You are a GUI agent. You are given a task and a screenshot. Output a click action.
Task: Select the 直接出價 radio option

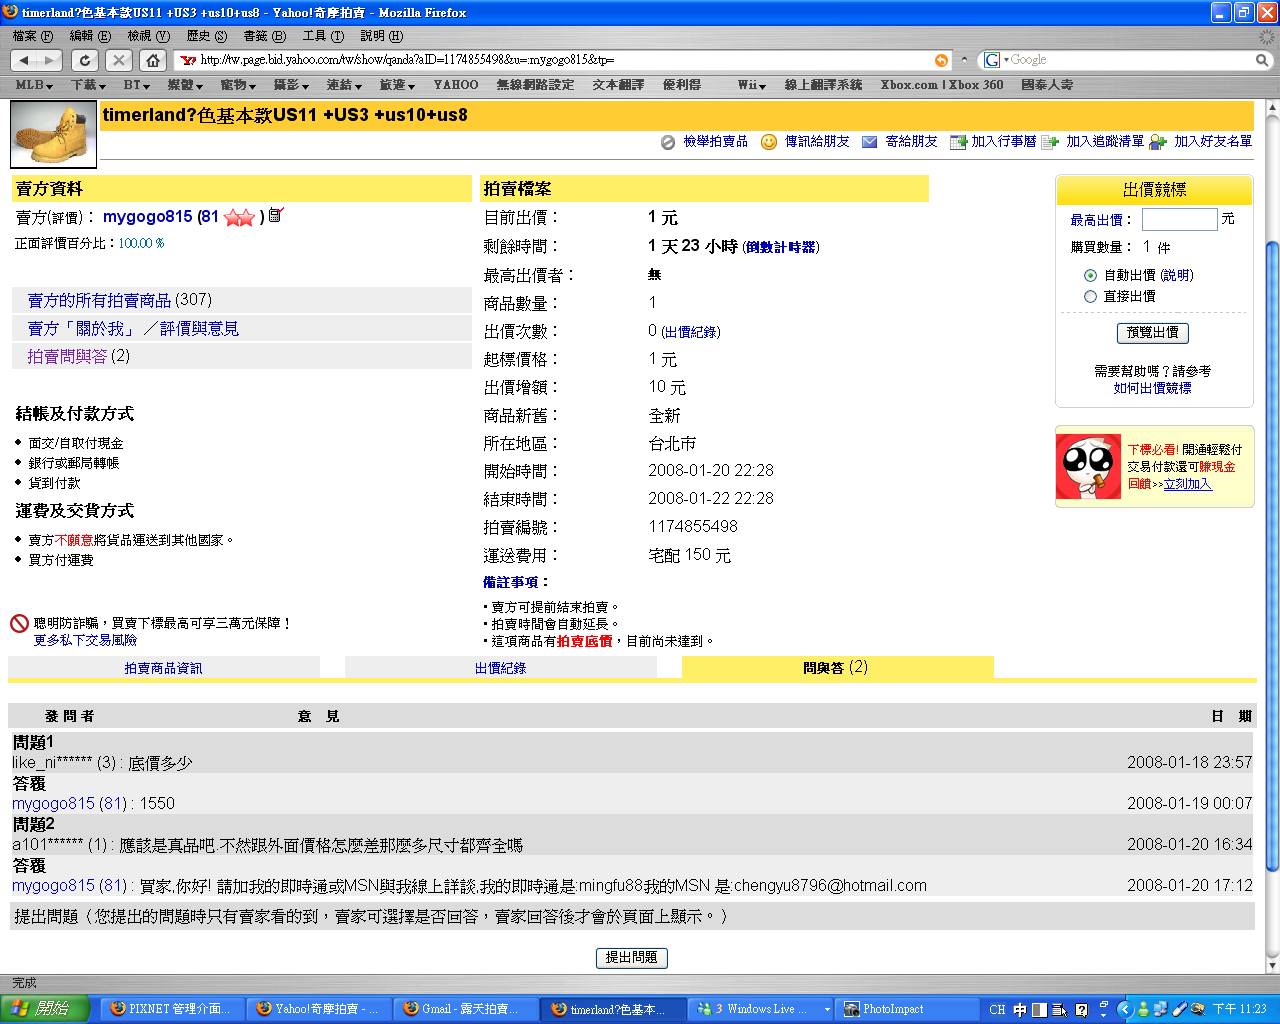1090,296
